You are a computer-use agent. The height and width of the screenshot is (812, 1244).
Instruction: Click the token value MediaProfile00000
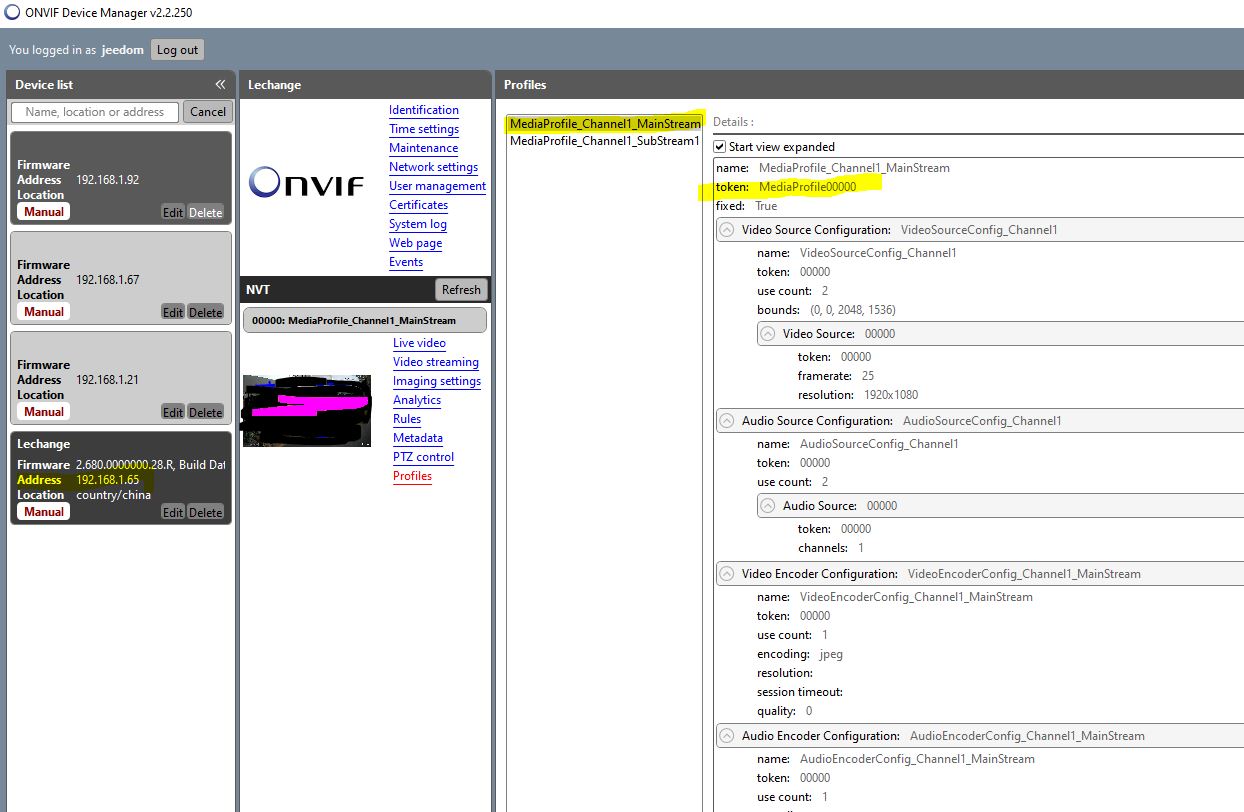(808, 187)
